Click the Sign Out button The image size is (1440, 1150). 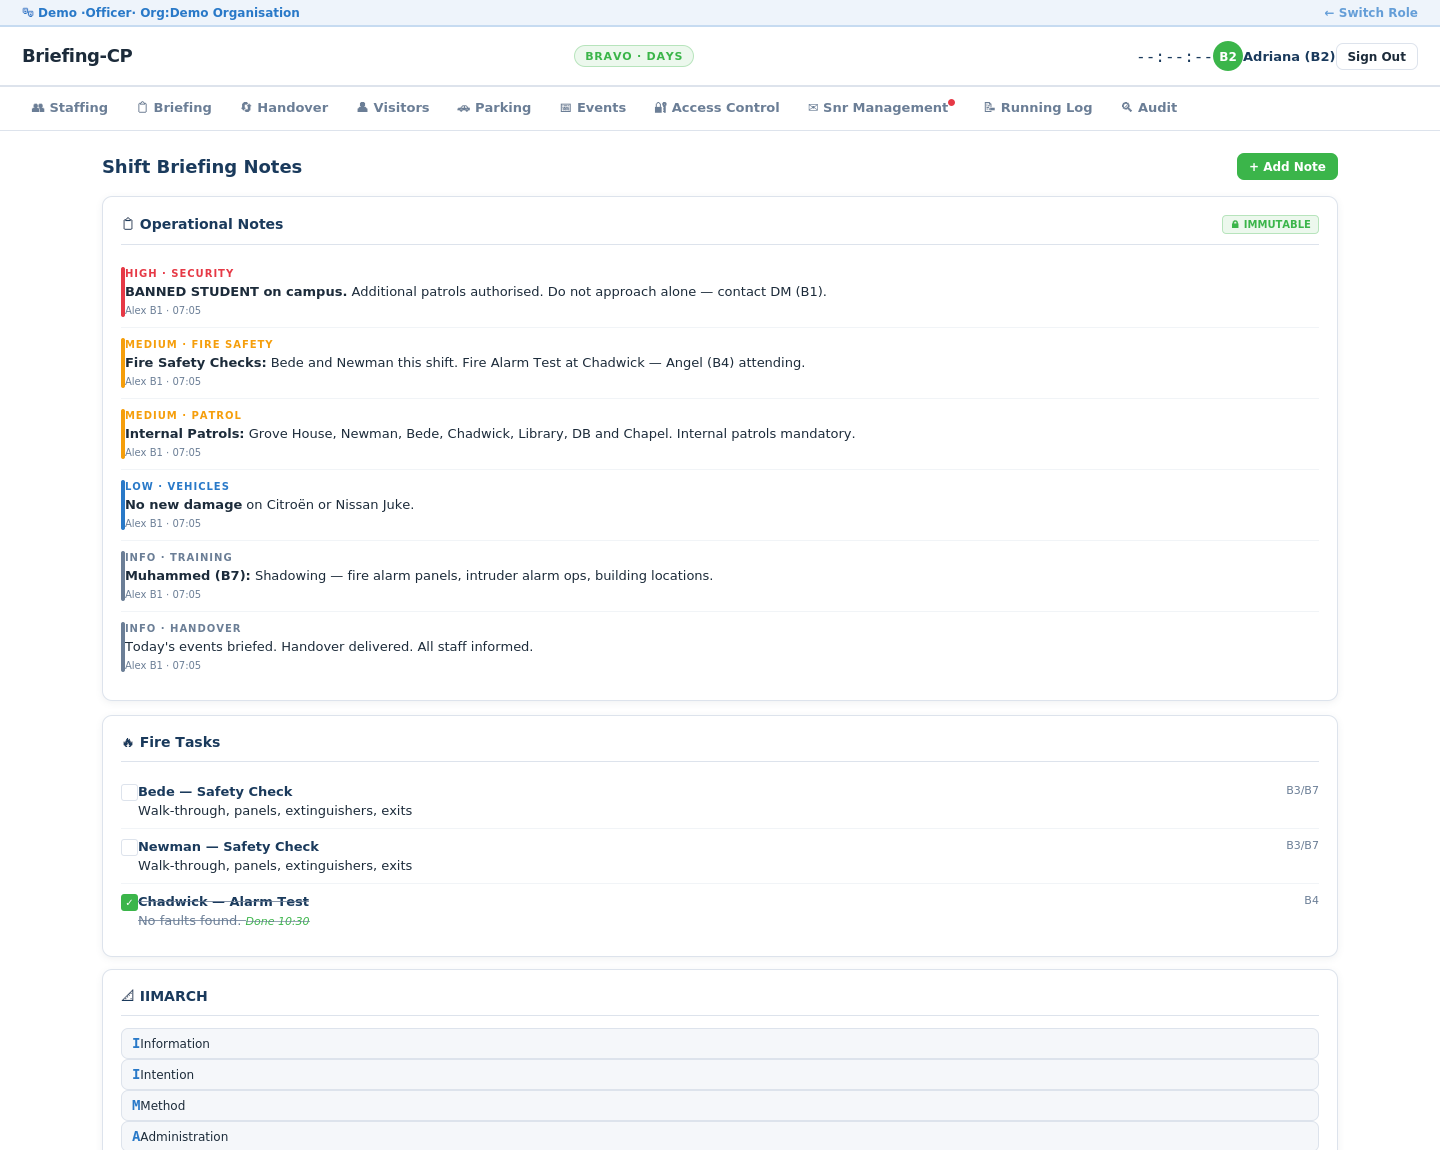pyautogui.click(x=1376, y=57)
